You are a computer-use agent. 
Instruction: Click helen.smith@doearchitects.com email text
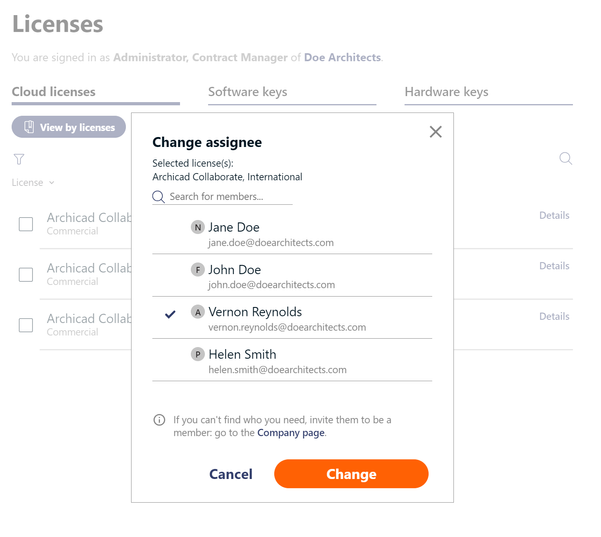click(x=278, y=370)
